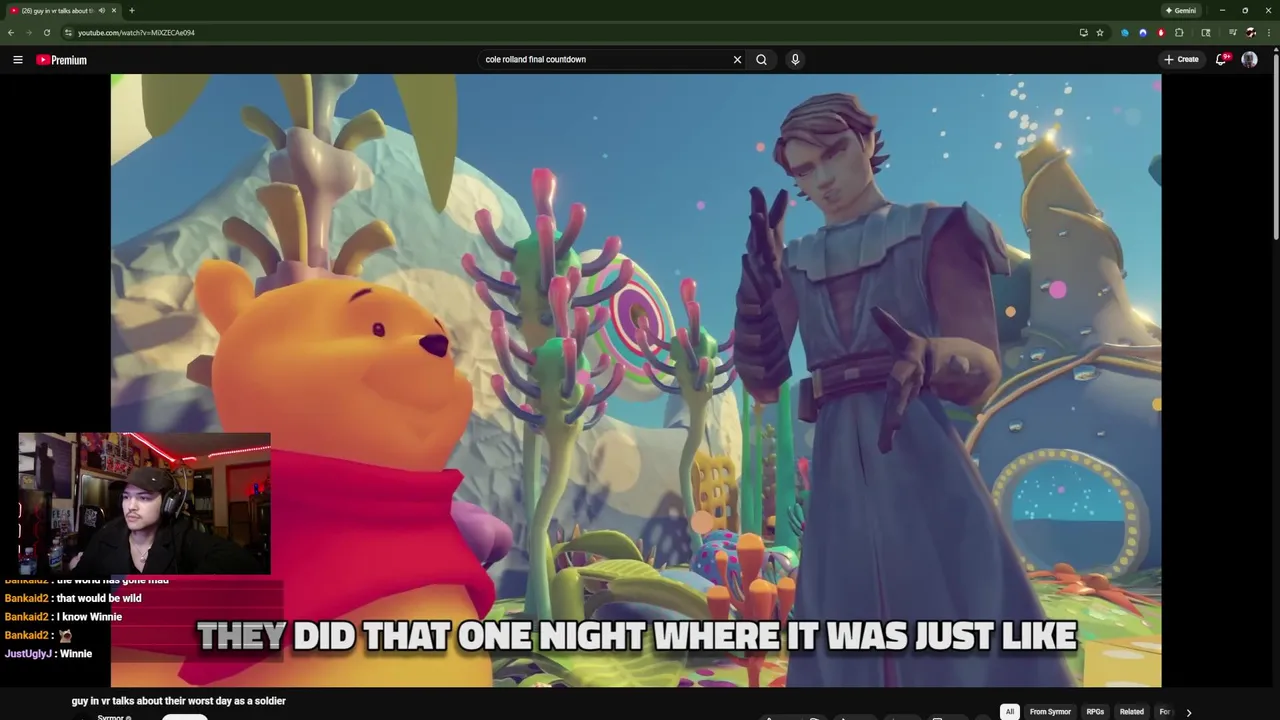The image size is (1280, 720).
Task: Reload the current page
Action: (46, 32)
